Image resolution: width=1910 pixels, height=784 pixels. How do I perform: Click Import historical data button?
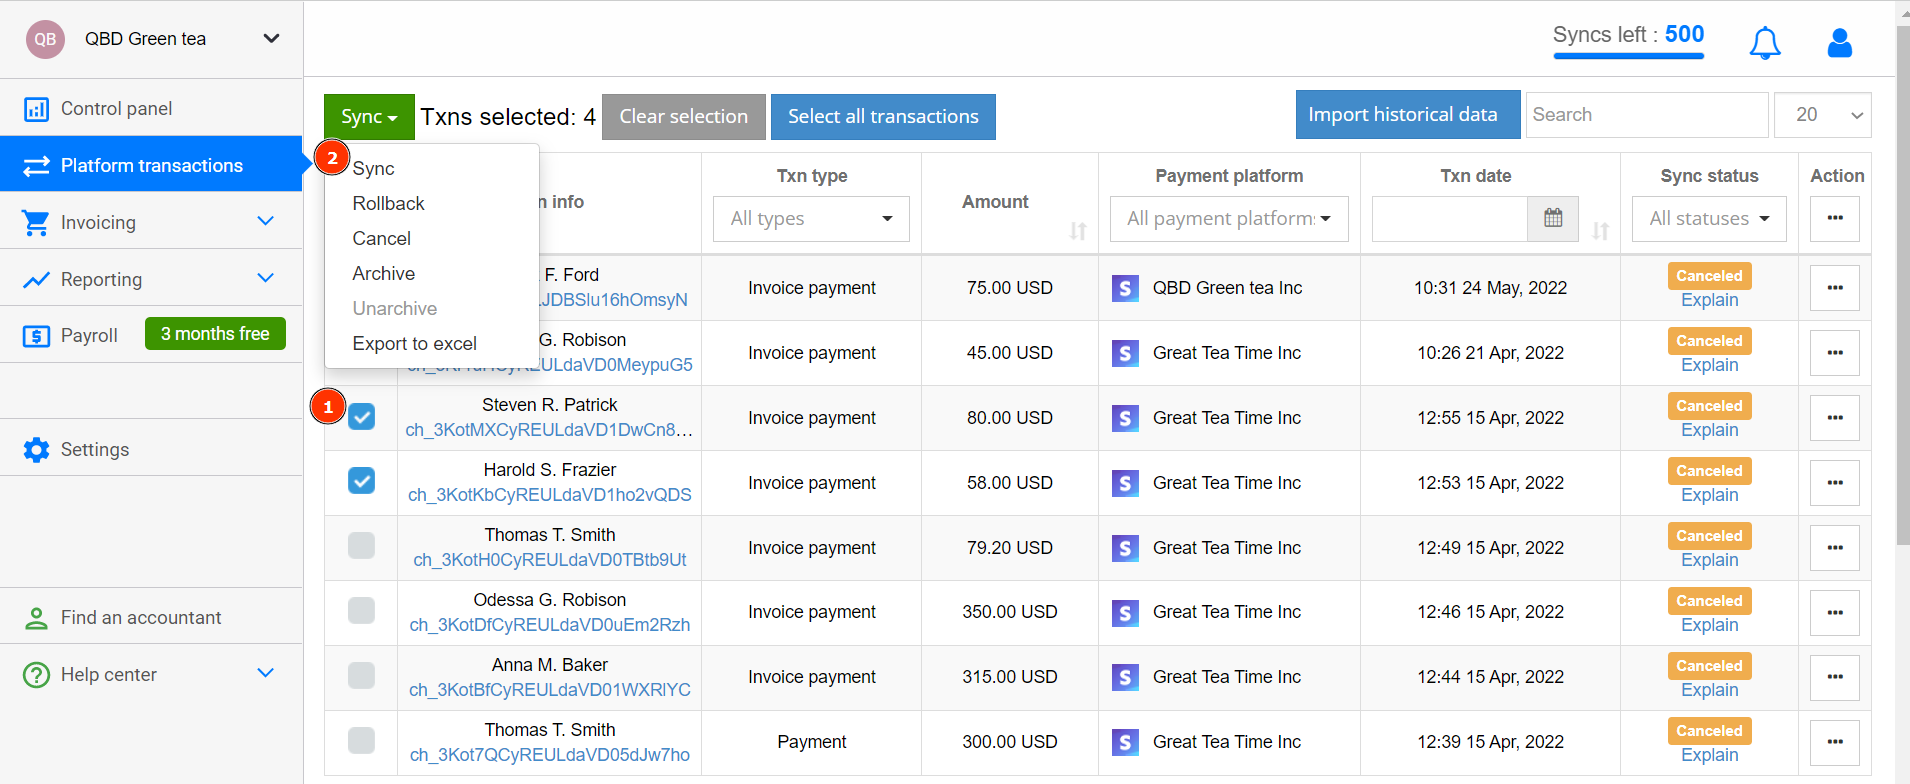click(x=1408, y=115)
